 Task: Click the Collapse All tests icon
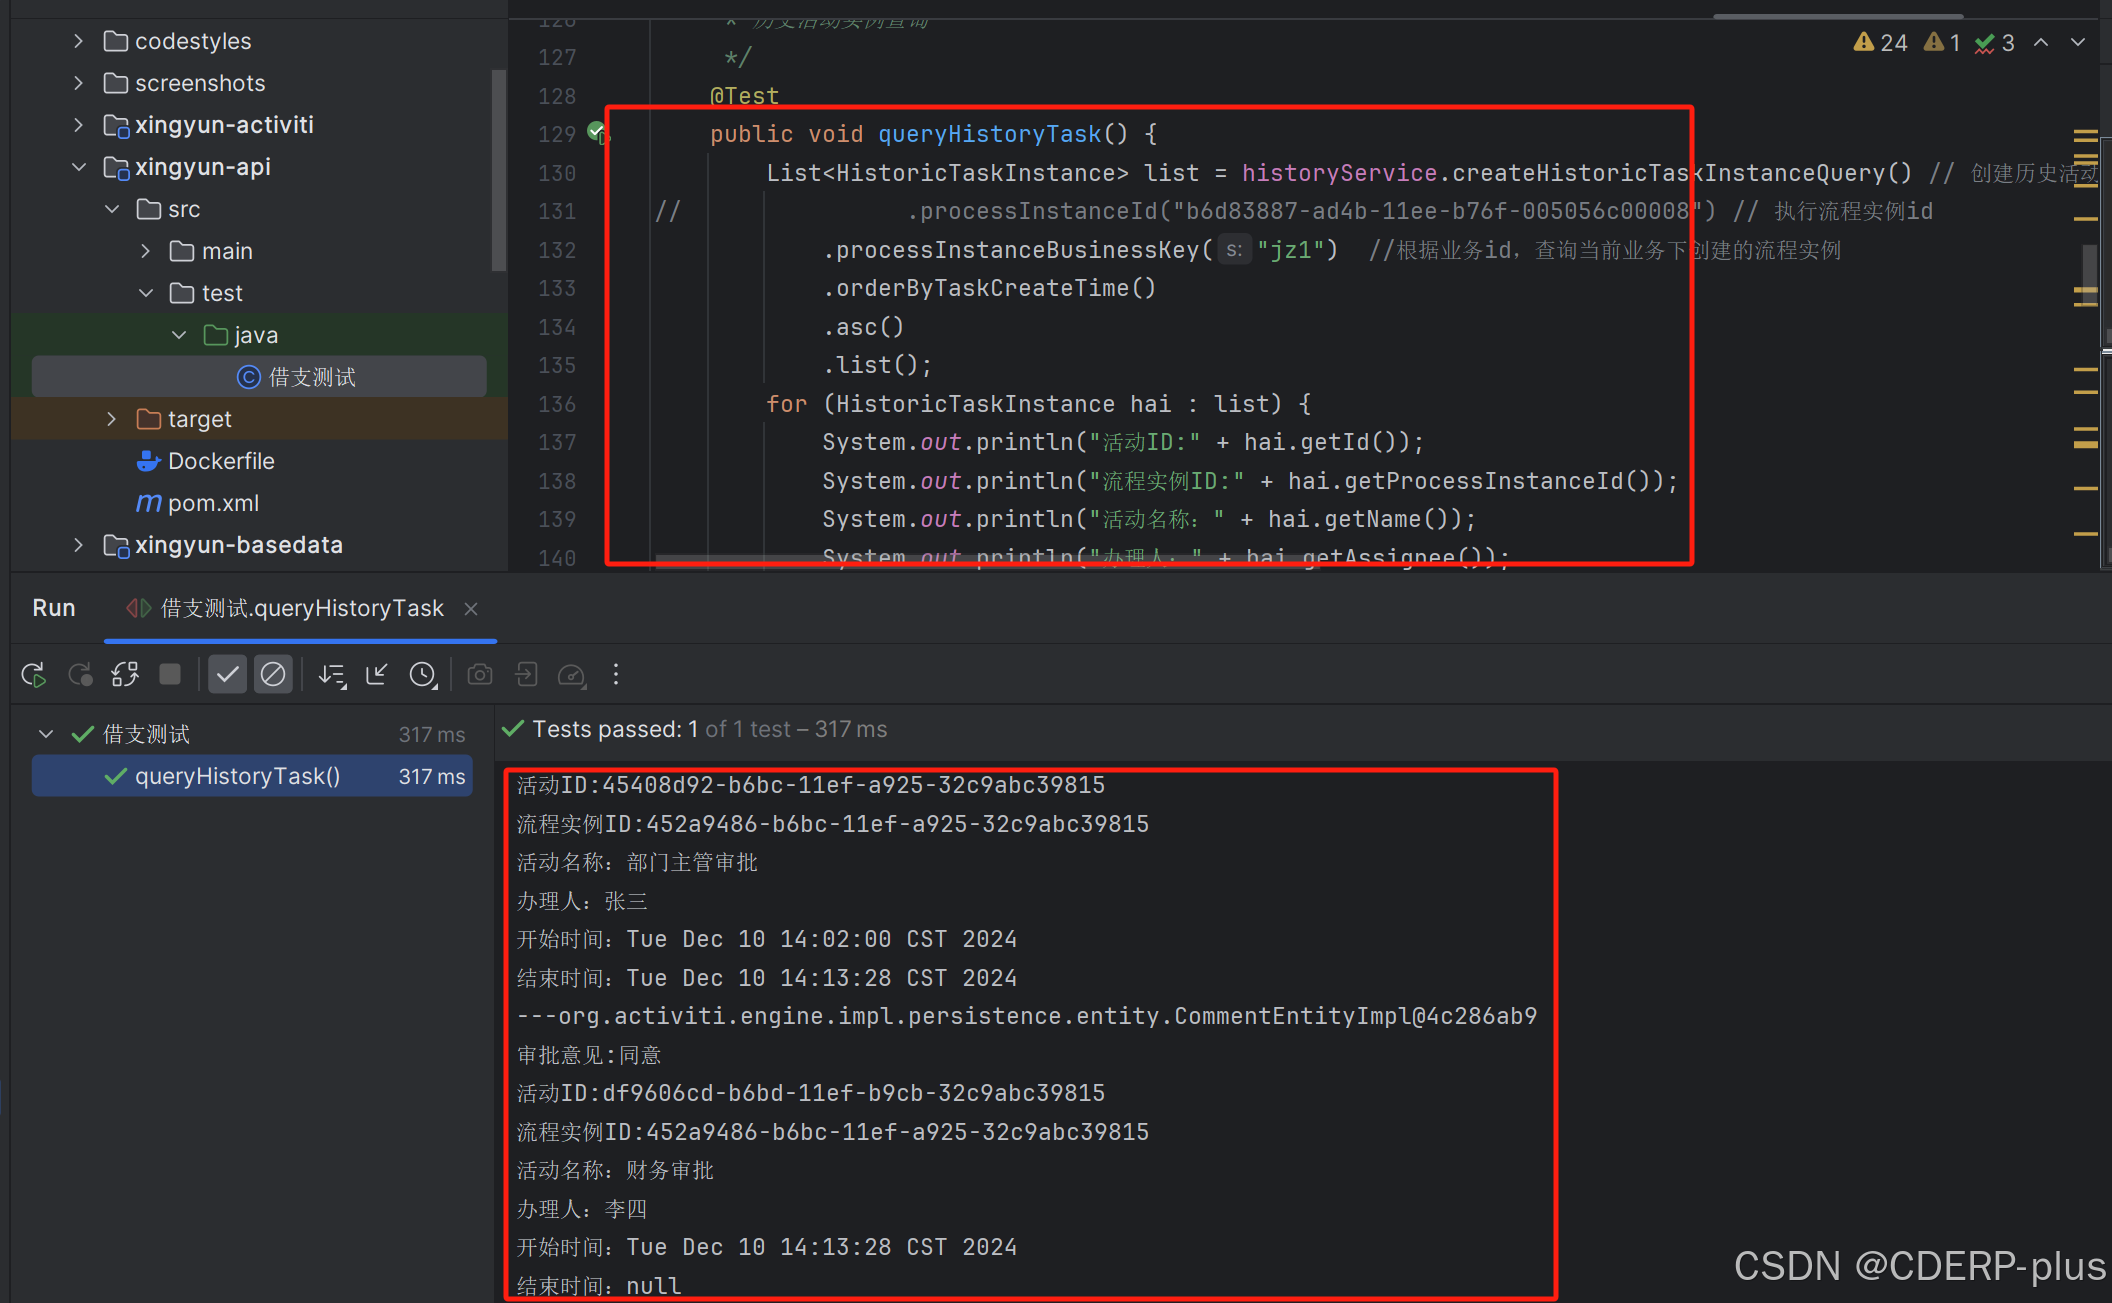[x=377, y=675]
